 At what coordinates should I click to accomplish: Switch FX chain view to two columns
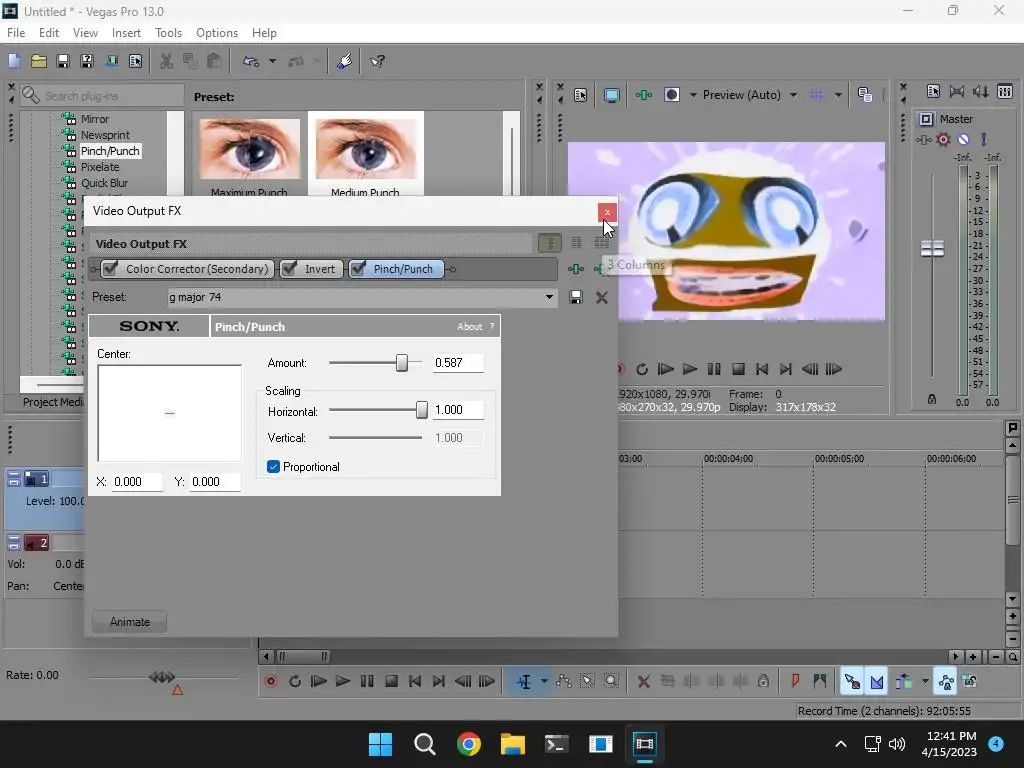coord(577,243)
